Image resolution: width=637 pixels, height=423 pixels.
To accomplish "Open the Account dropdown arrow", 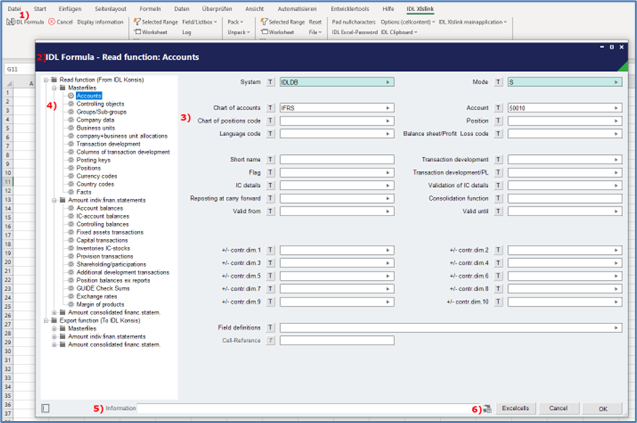I will coord(616,108).
